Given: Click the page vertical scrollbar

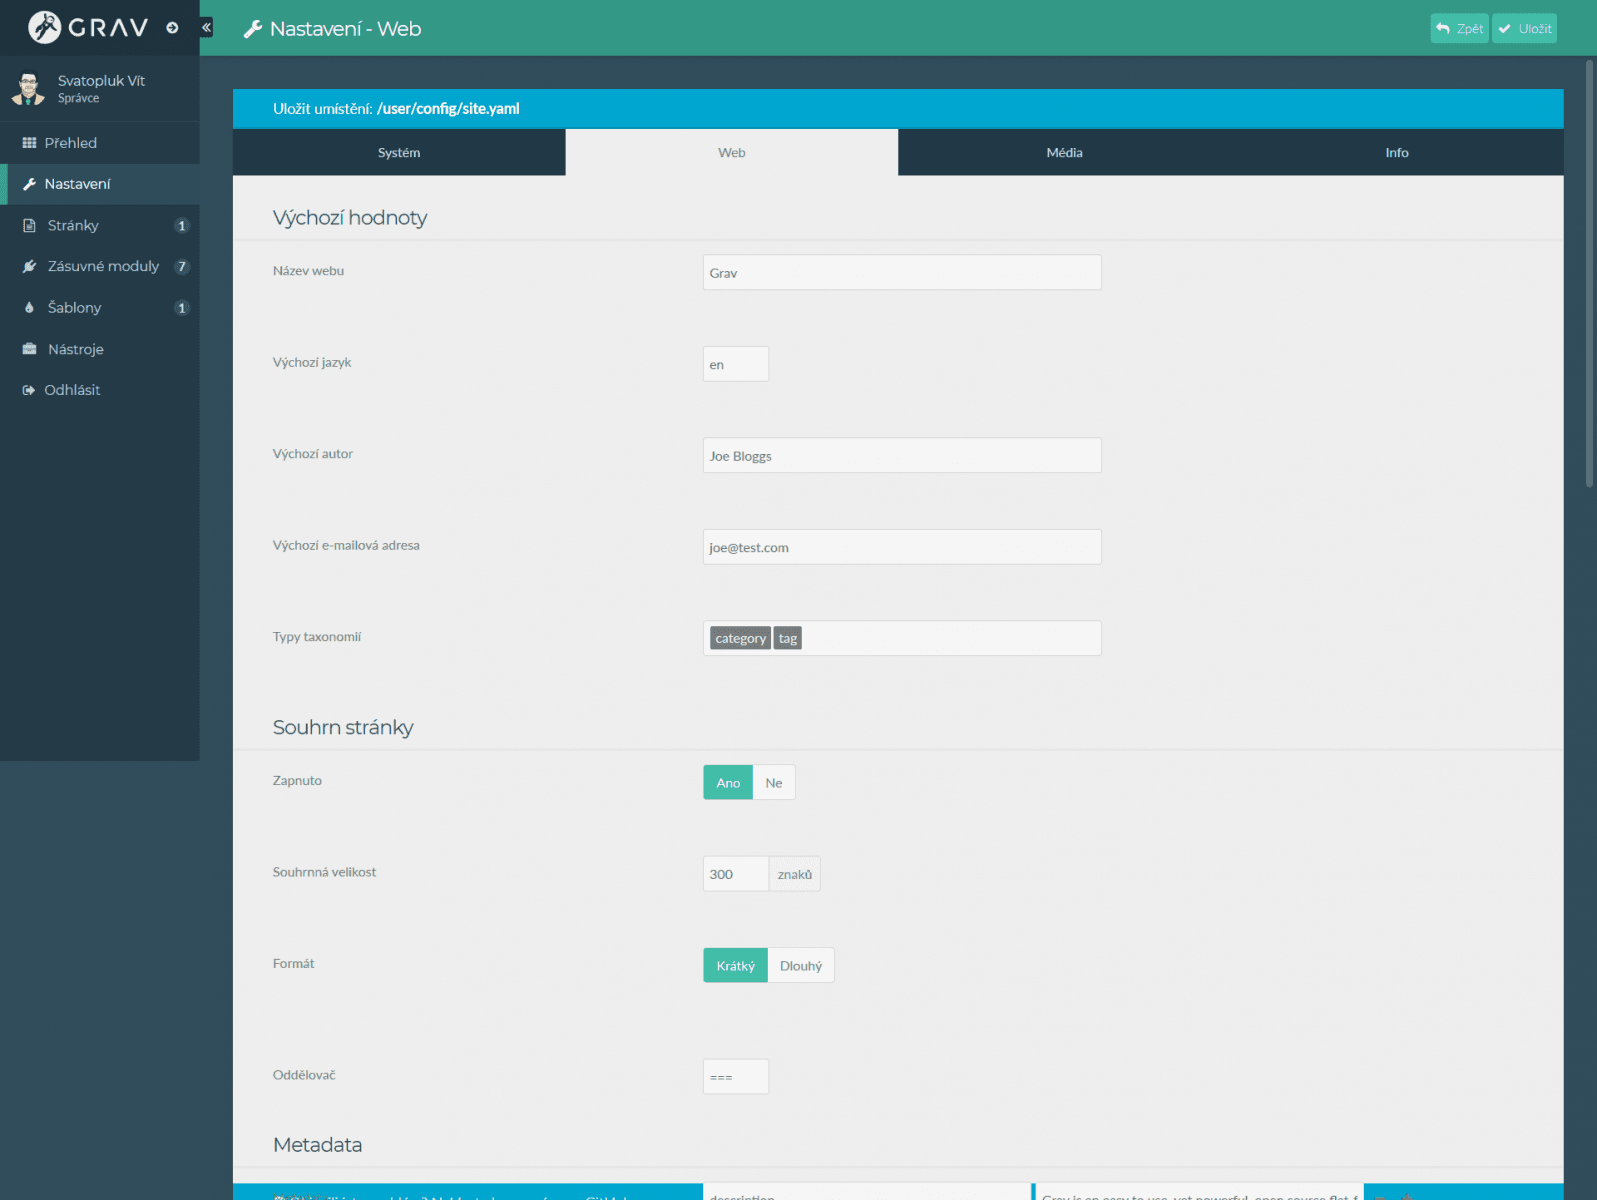Looking at the screenshot, I should click(1590, 273).
